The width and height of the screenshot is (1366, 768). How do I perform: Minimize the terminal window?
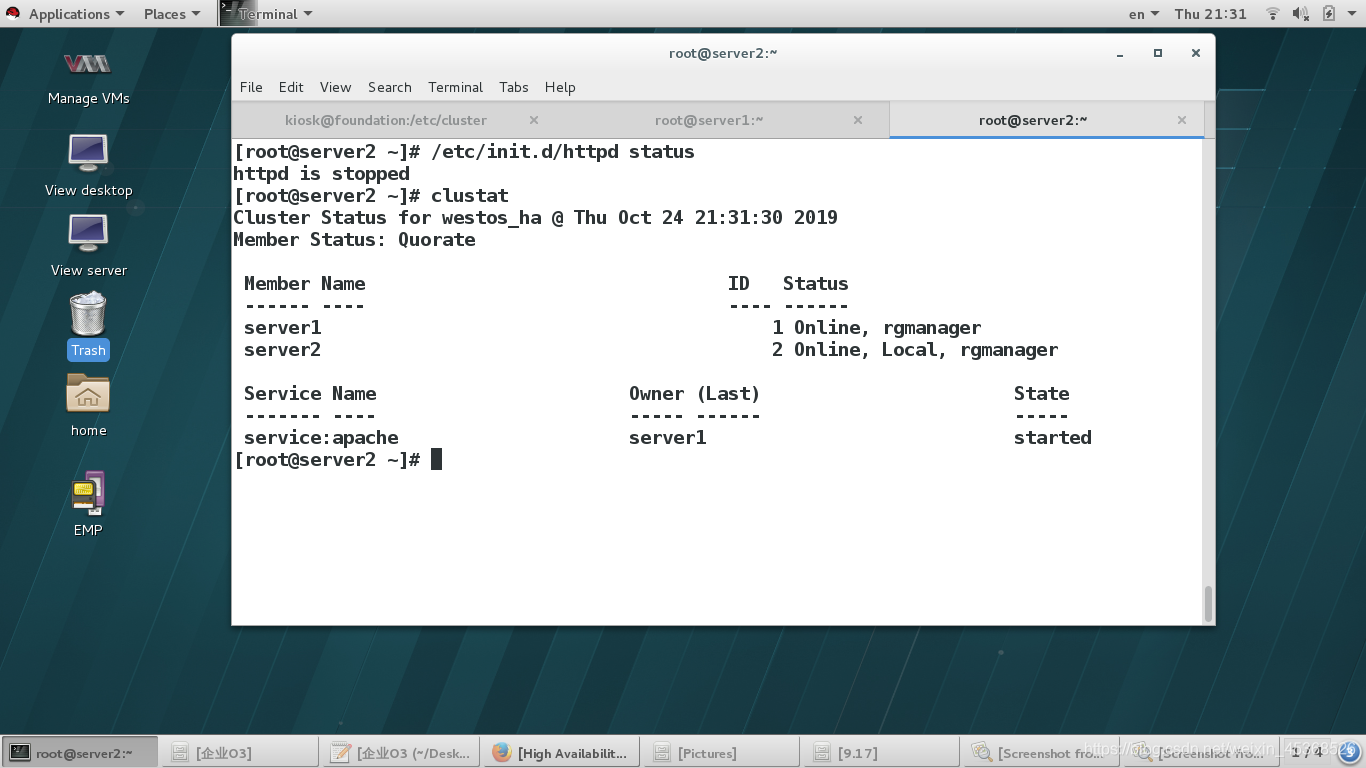click(1121, 53)
